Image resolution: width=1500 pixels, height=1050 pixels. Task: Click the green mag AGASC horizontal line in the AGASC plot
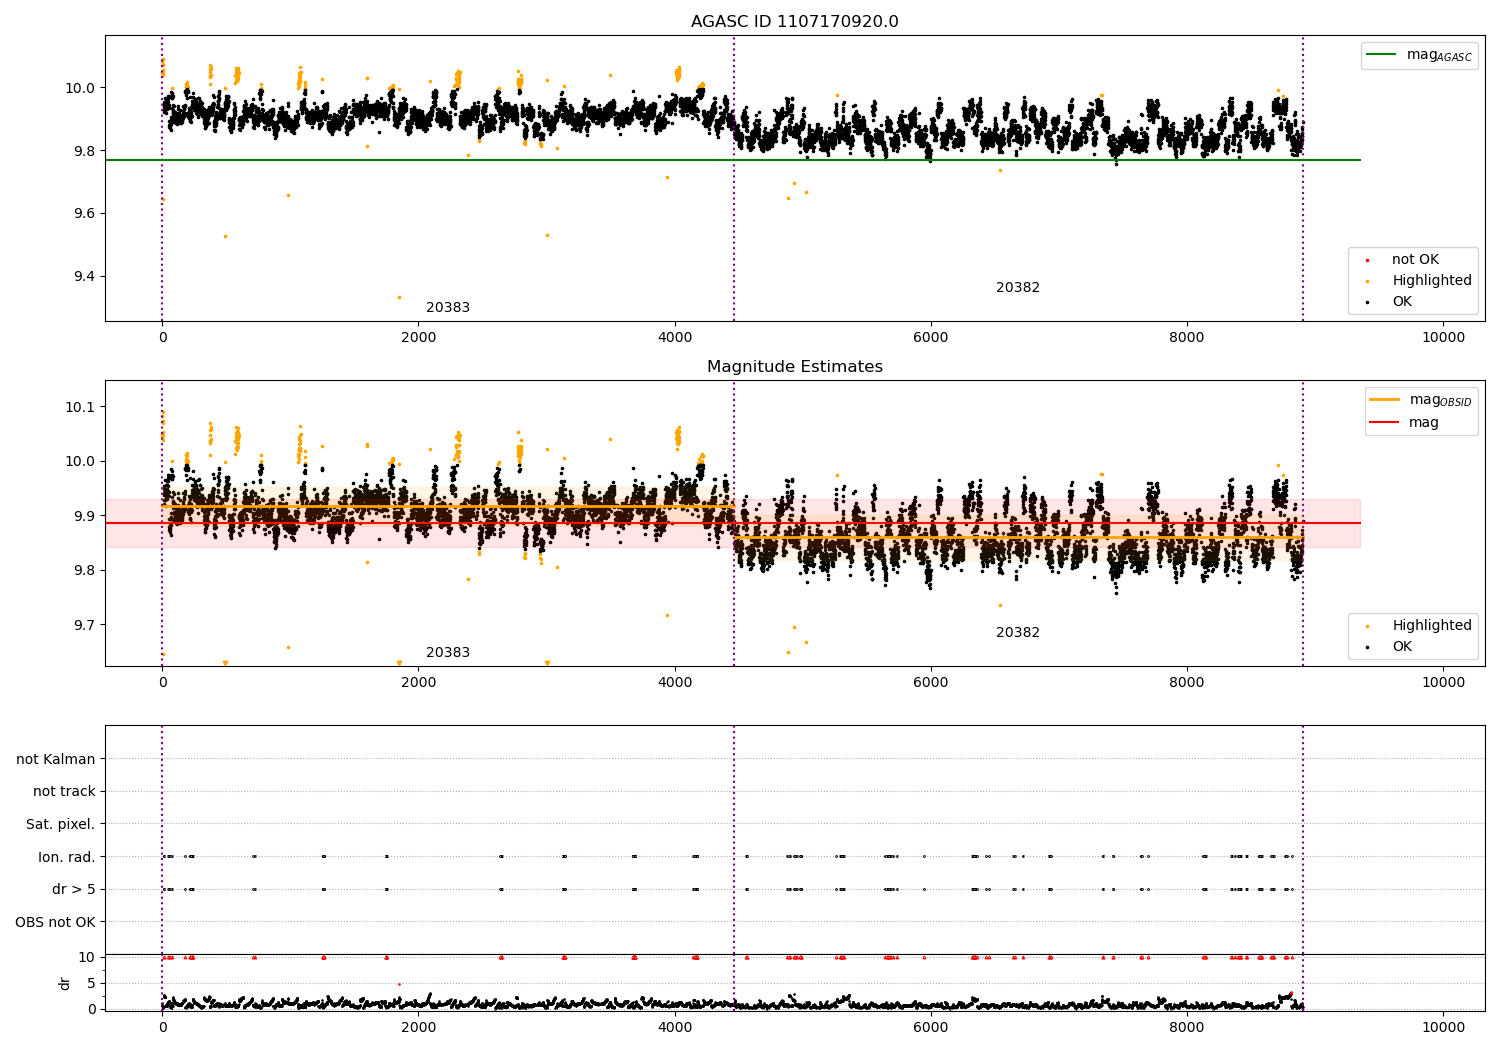click(733, 160)
